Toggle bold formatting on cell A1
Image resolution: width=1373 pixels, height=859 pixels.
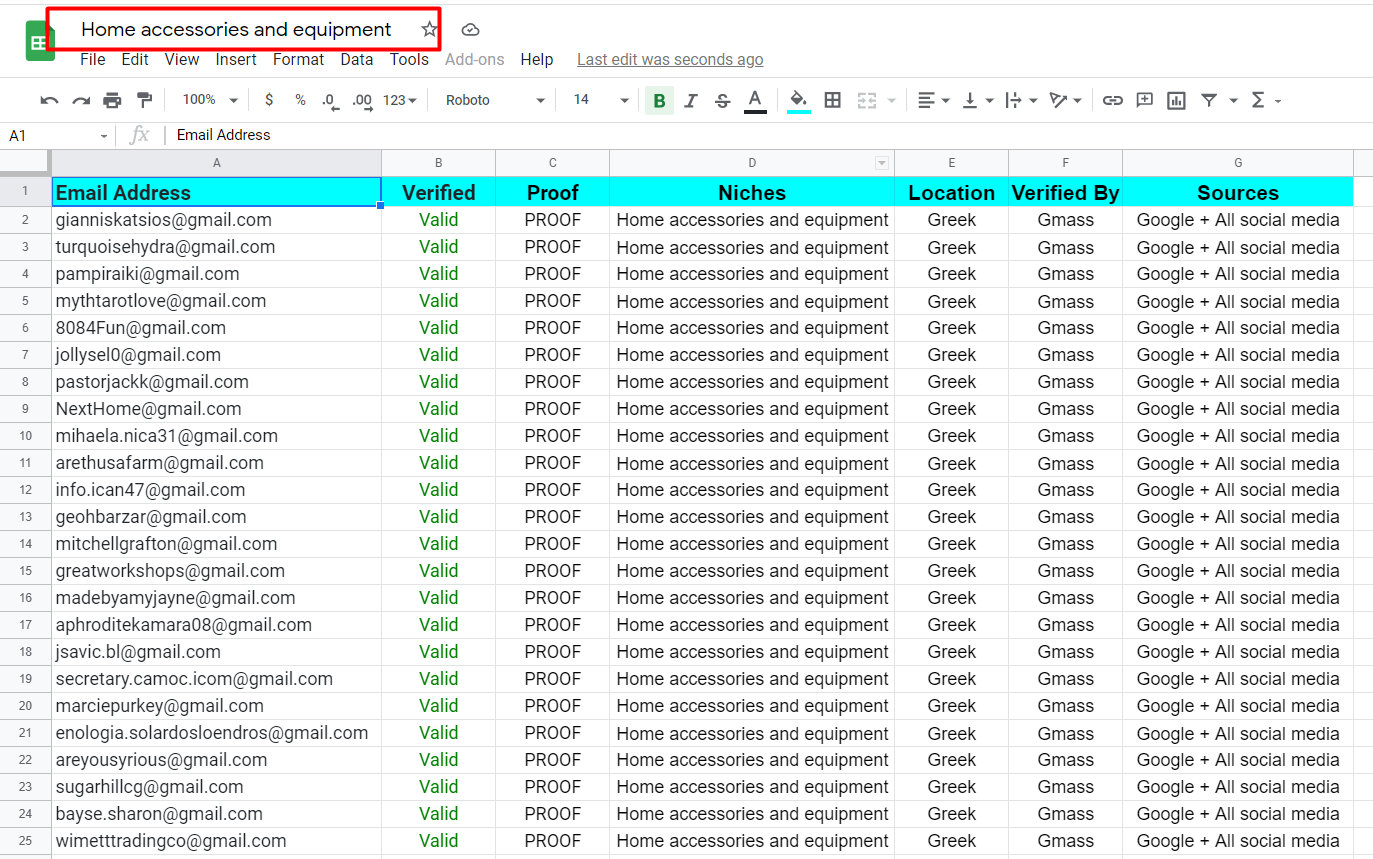[660, 100]
